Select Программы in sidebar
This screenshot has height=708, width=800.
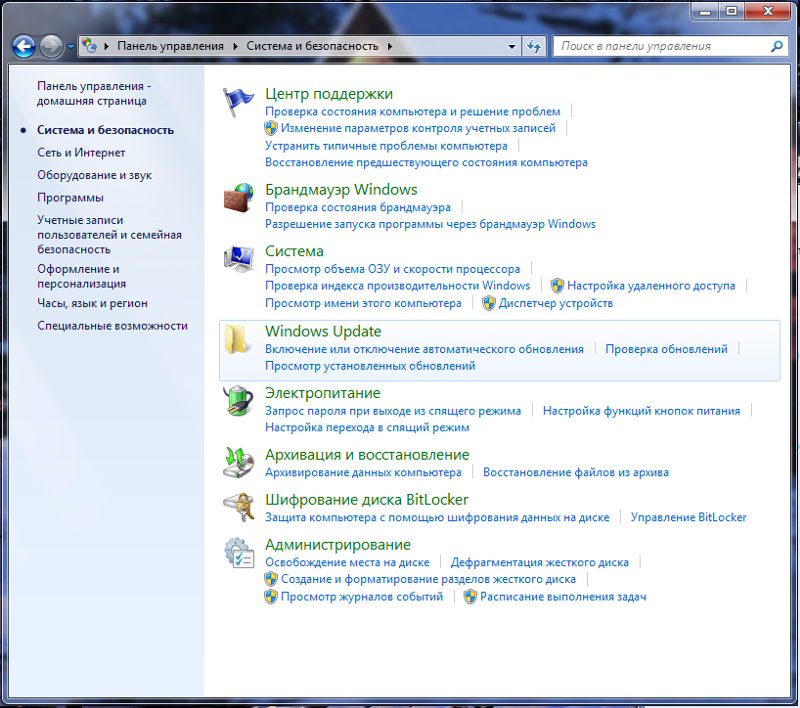coord(70,197)
